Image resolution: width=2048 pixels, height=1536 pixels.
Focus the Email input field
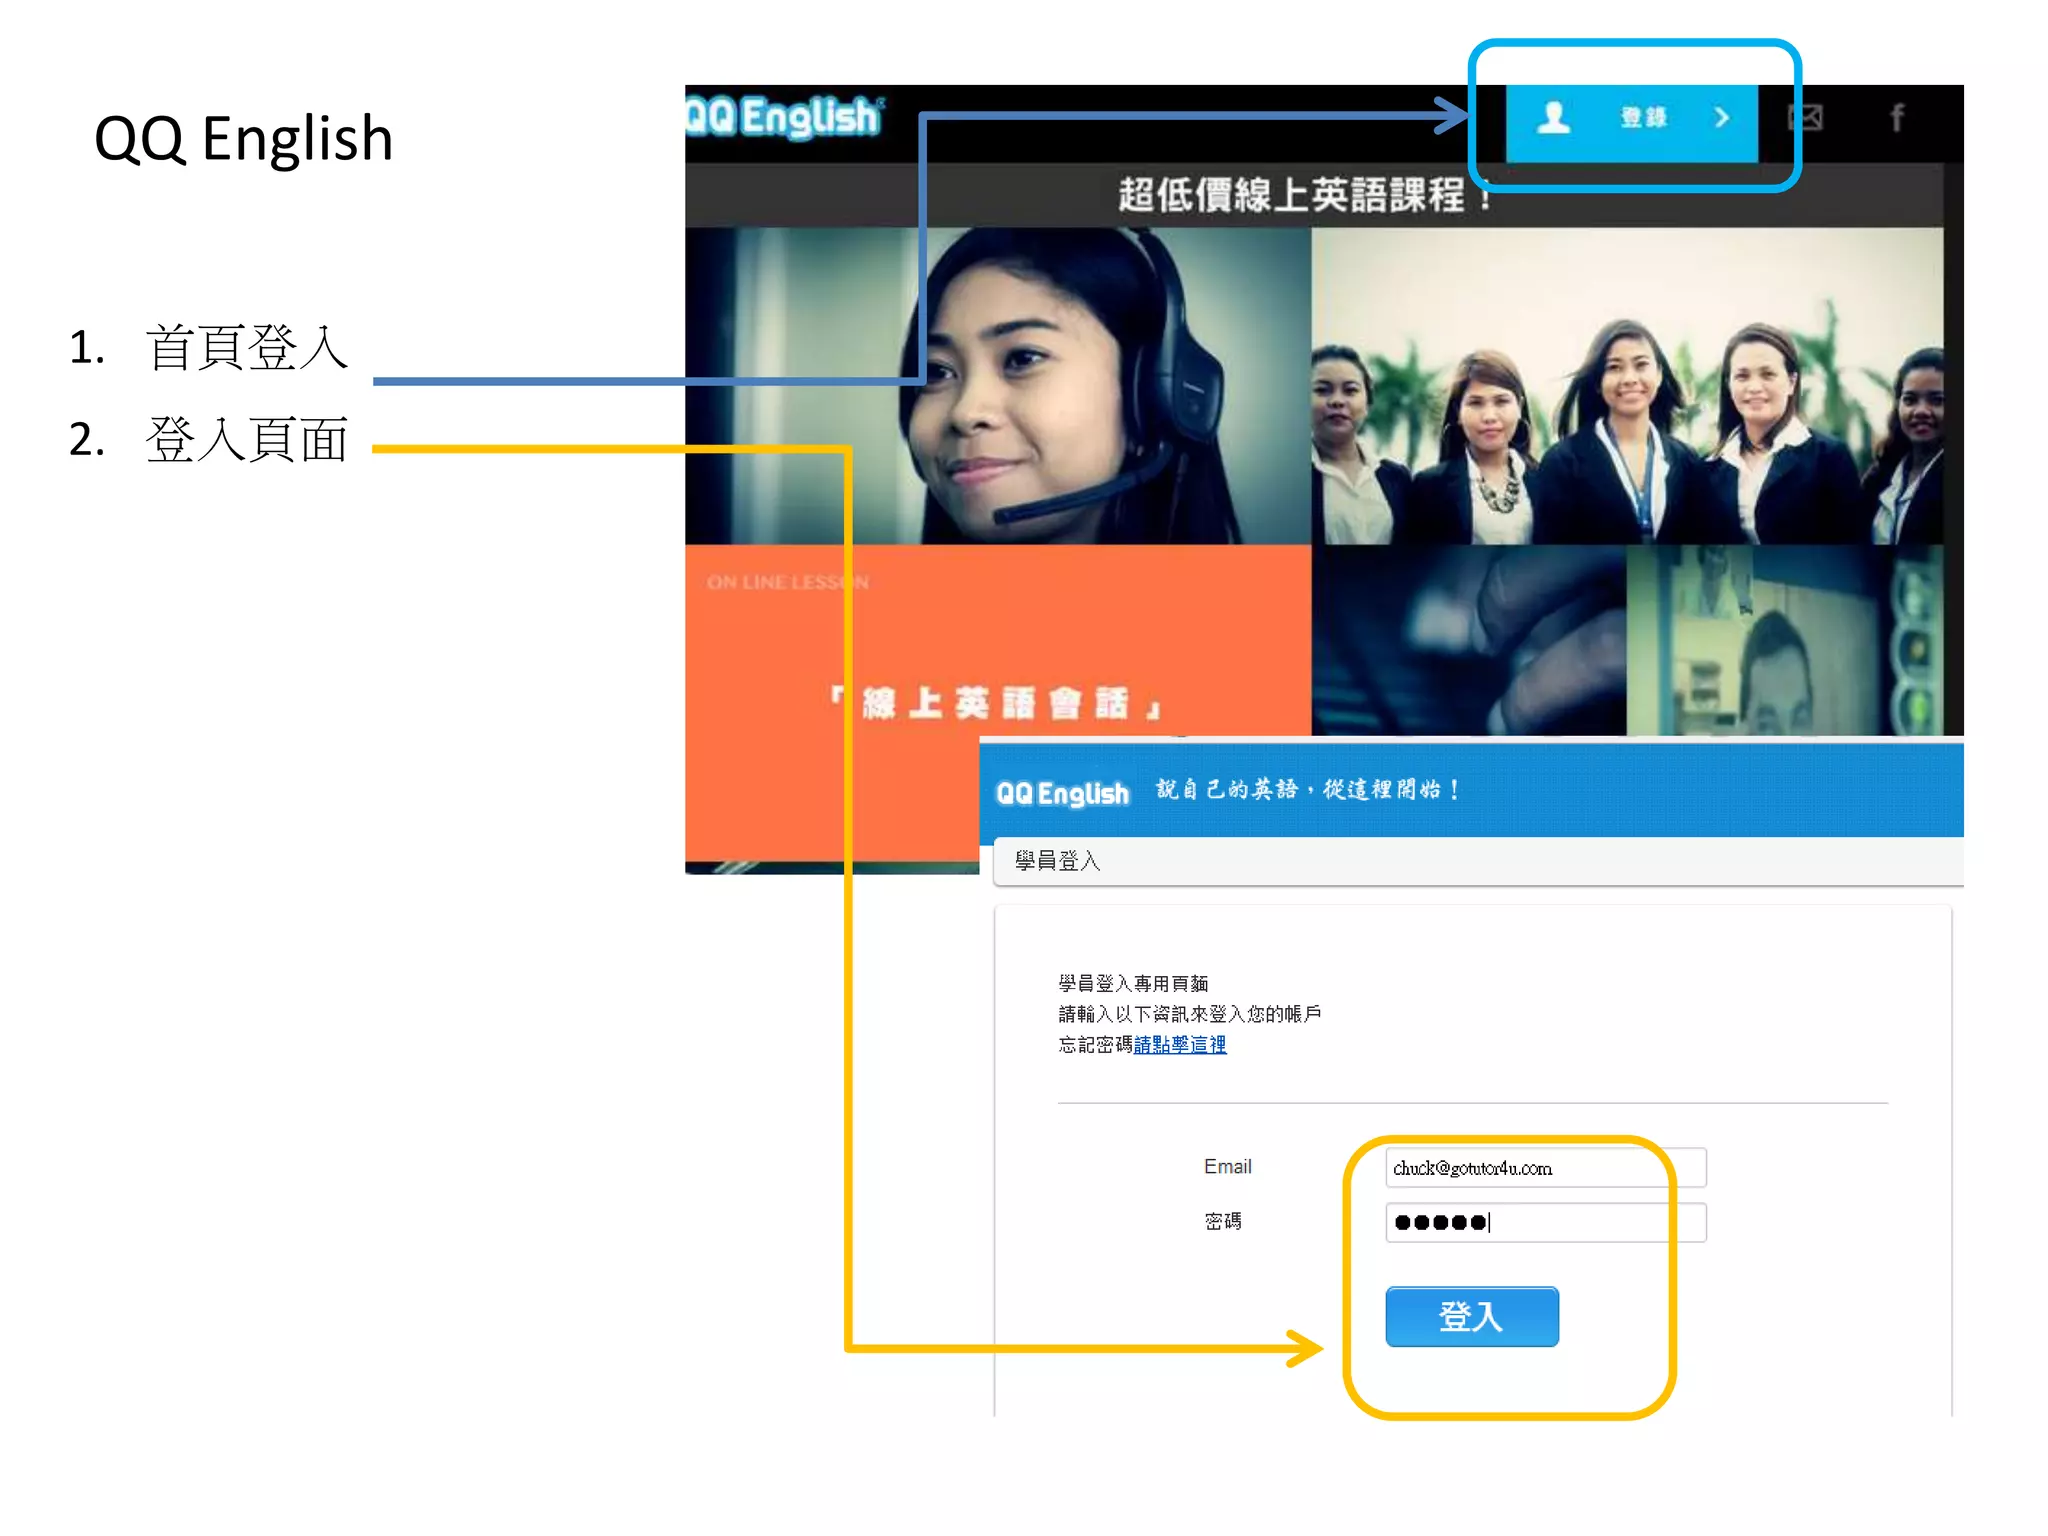[x=1544, y=1167]
